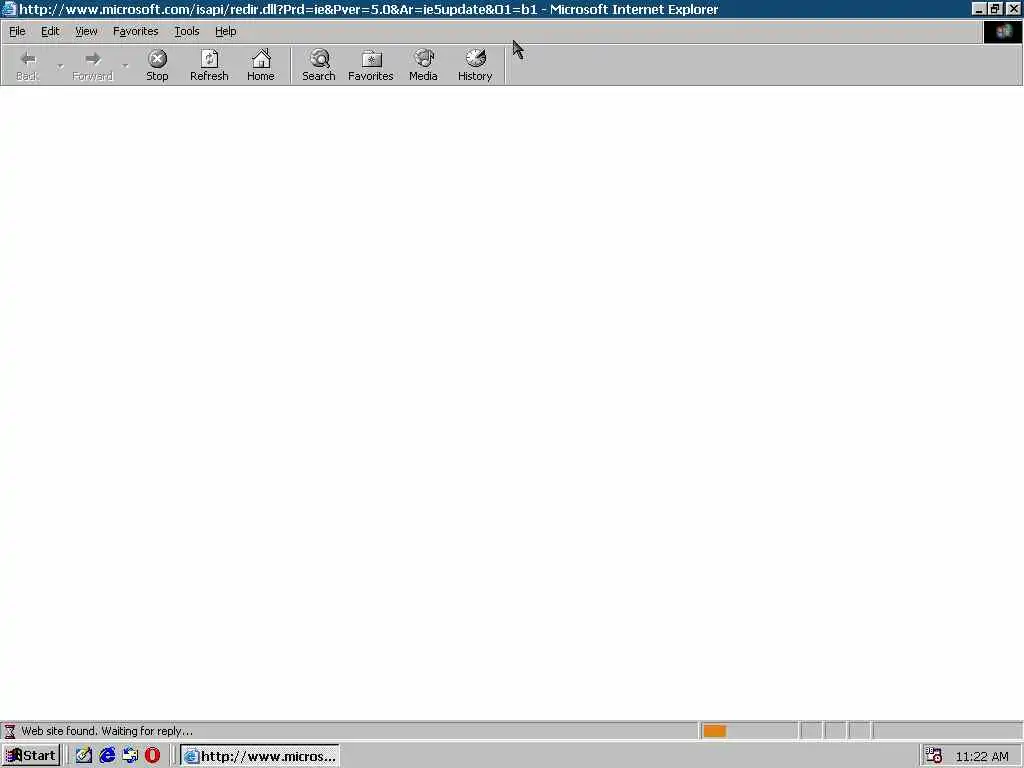1024x768 pixels.
Task: Launch Internet Explorer from Quick Launch
Action: 108,756
